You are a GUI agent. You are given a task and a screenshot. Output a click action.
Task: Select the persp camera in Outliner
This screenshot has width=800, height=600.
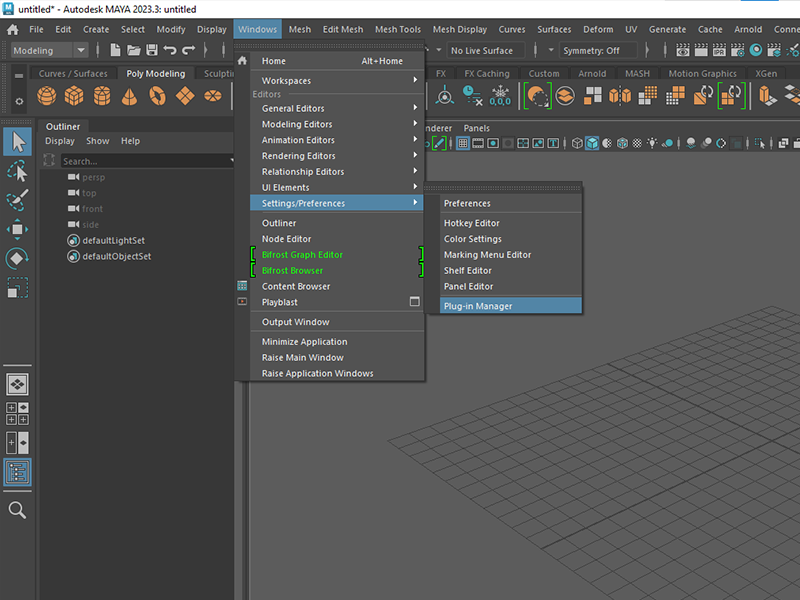(93, 177)
